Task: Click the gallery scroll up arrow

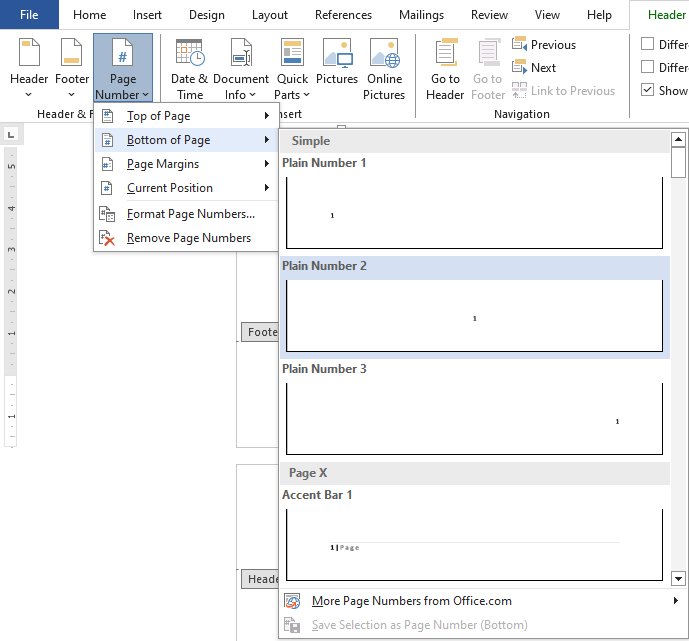Action: click(x=678, y=140)
